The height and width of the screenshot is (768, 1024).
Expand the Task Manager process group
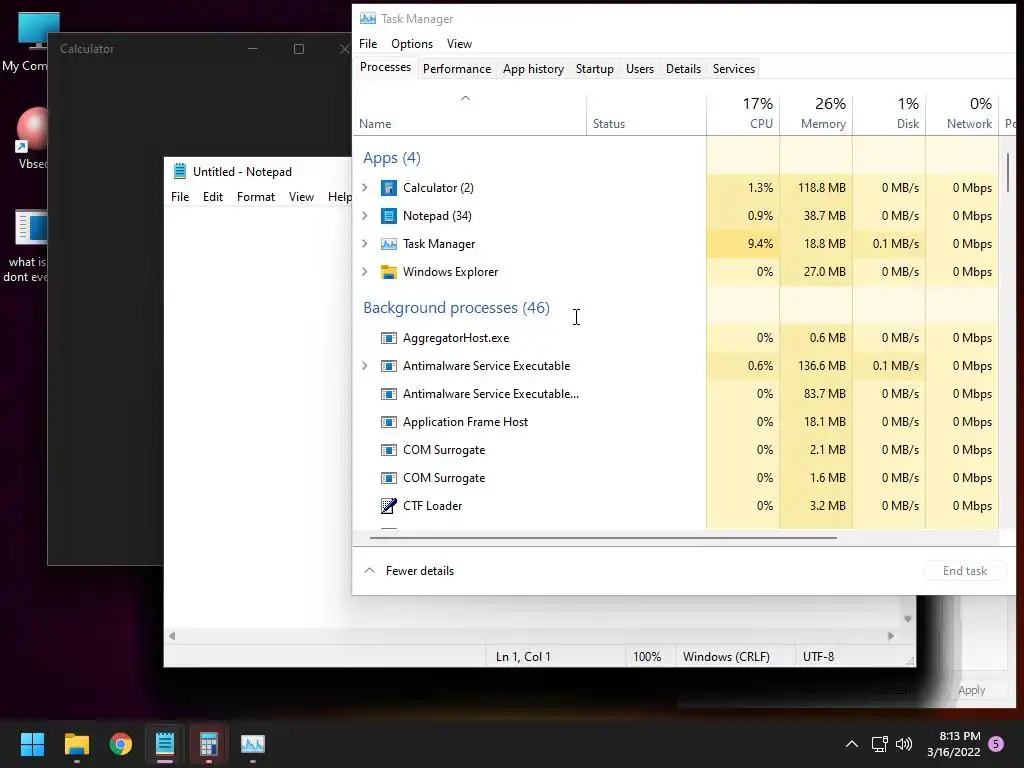click(365, 244)
